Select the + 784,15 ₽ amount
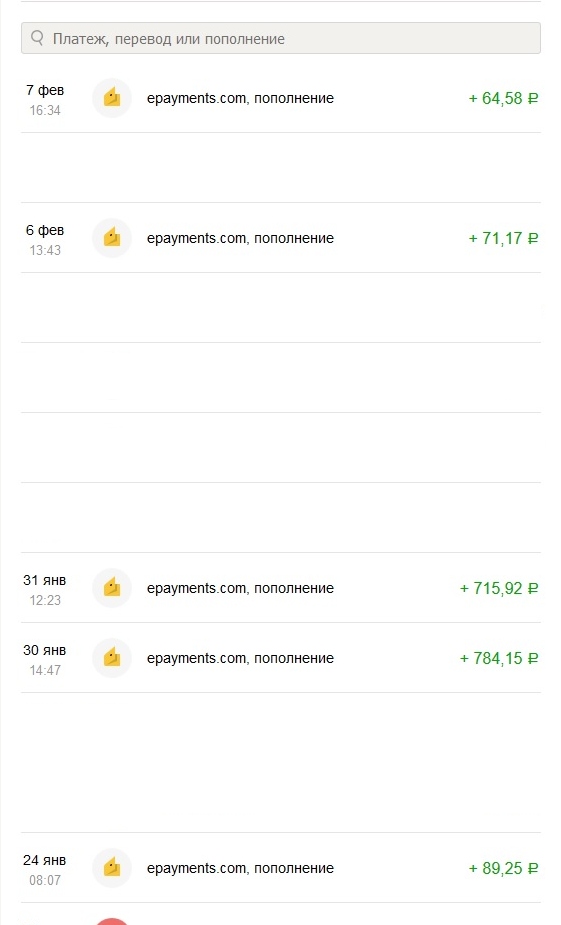This screenshot has height=925, width=561. tap(499, 658)
